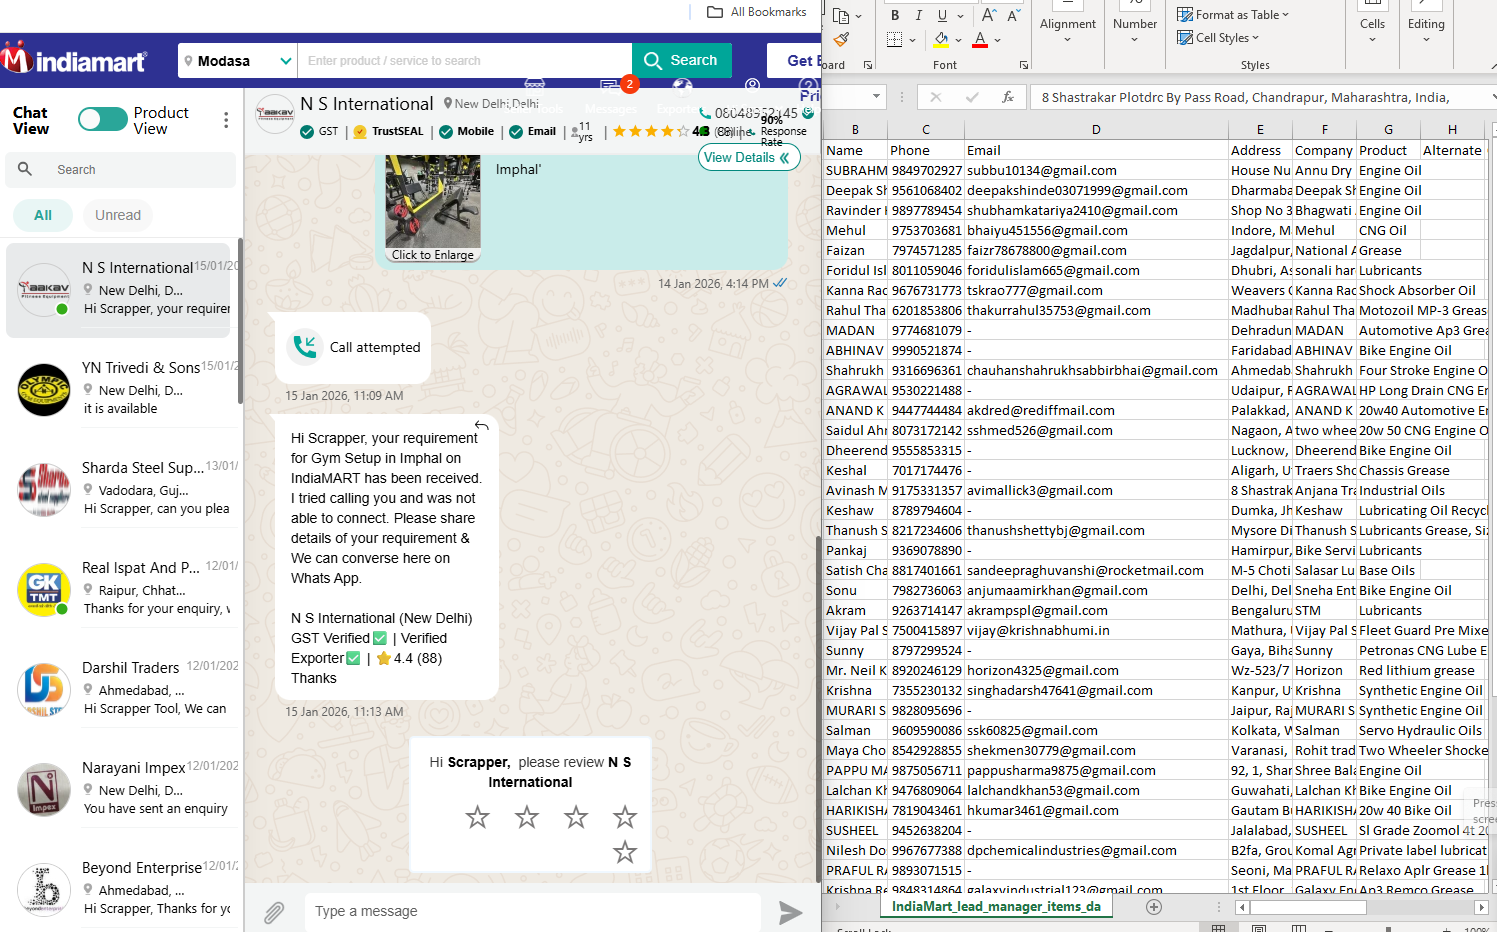Select the IndiaMart_lead_manager_items_da sheet tab
The image size is (1497, 932).
(995, 907)
